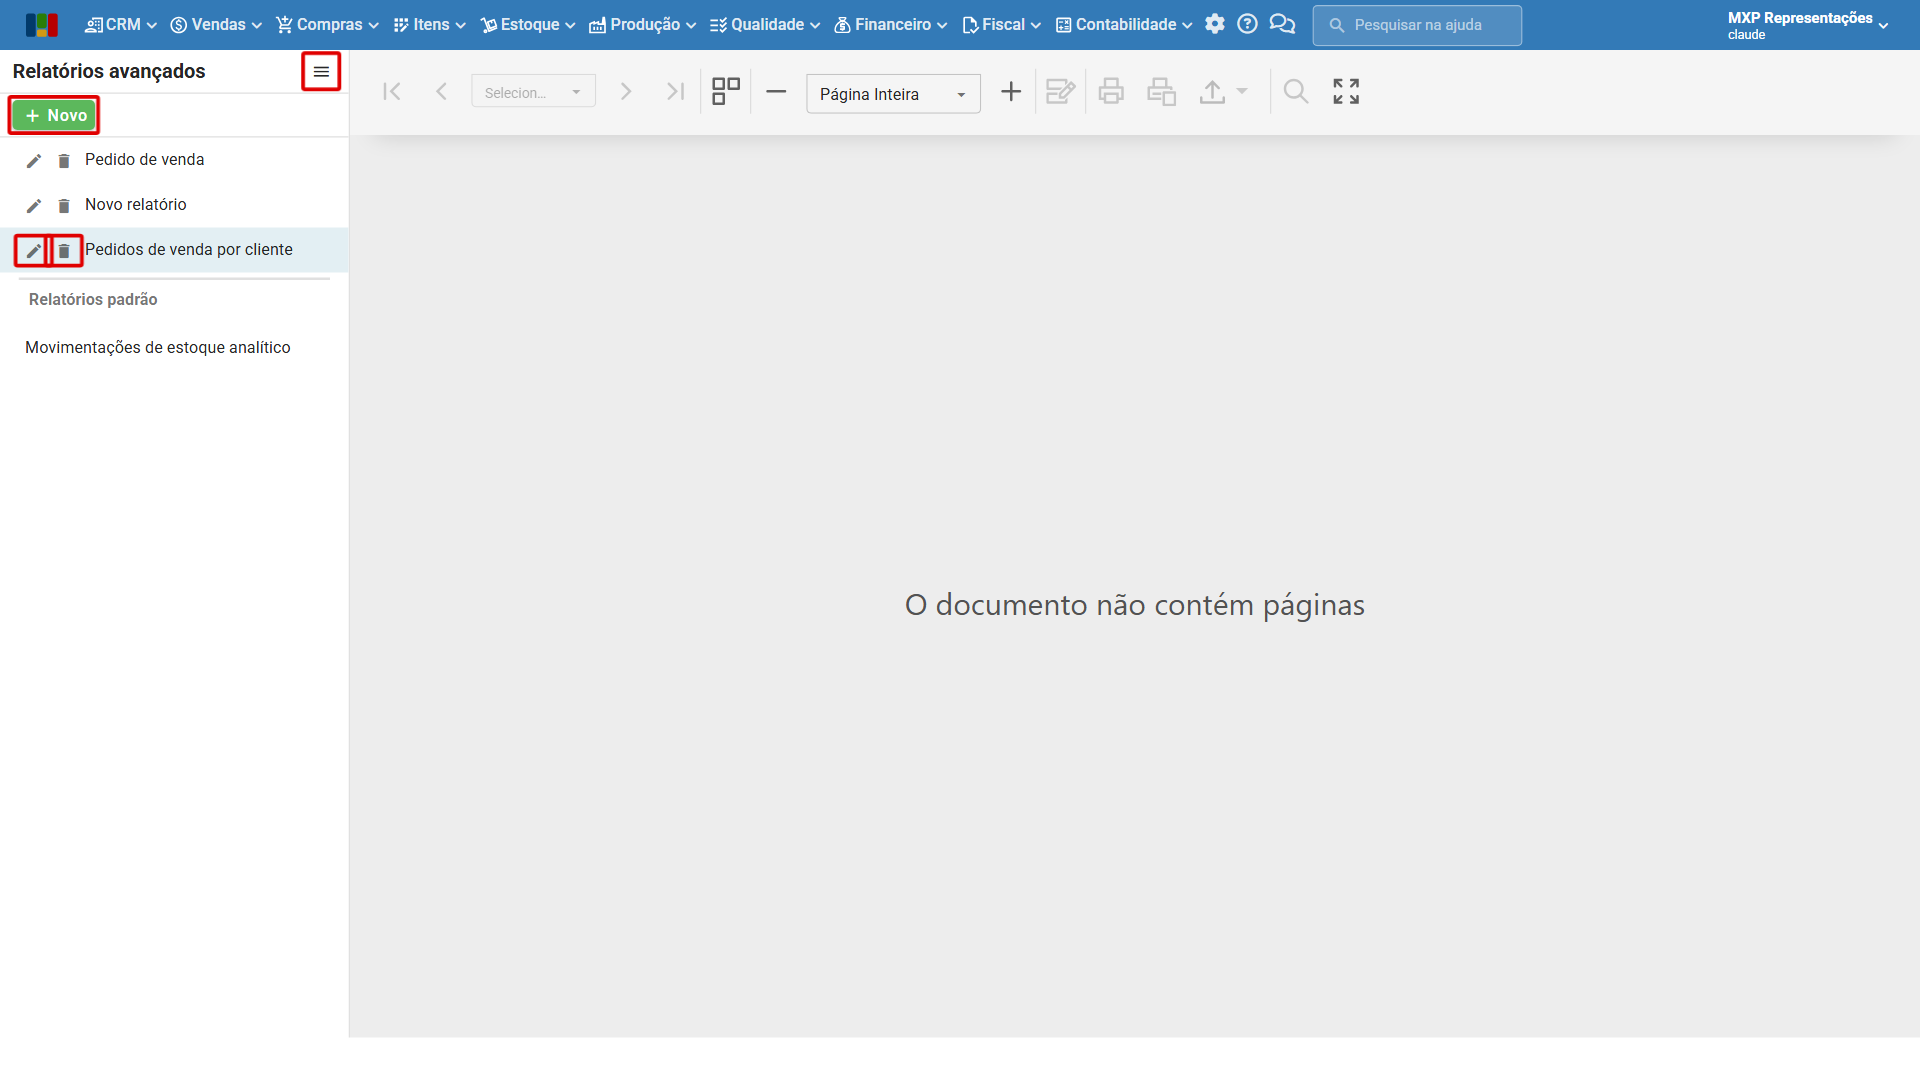Toggle full screen mode
Viewport: 1920px width, 1080px height.
[1346, 92]
